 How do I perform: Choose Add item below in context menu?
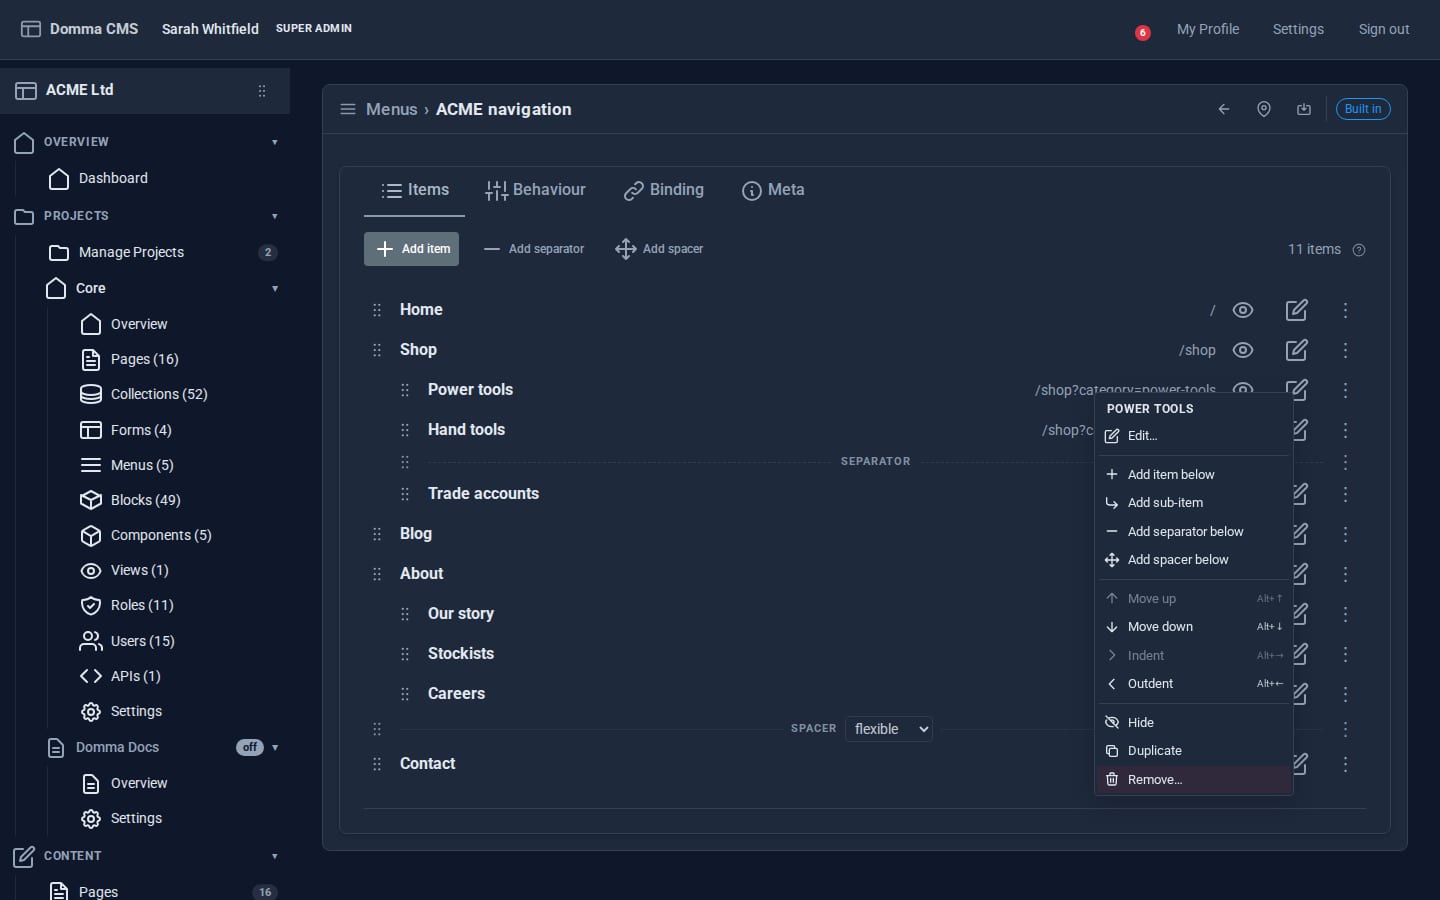[1194, 474]
